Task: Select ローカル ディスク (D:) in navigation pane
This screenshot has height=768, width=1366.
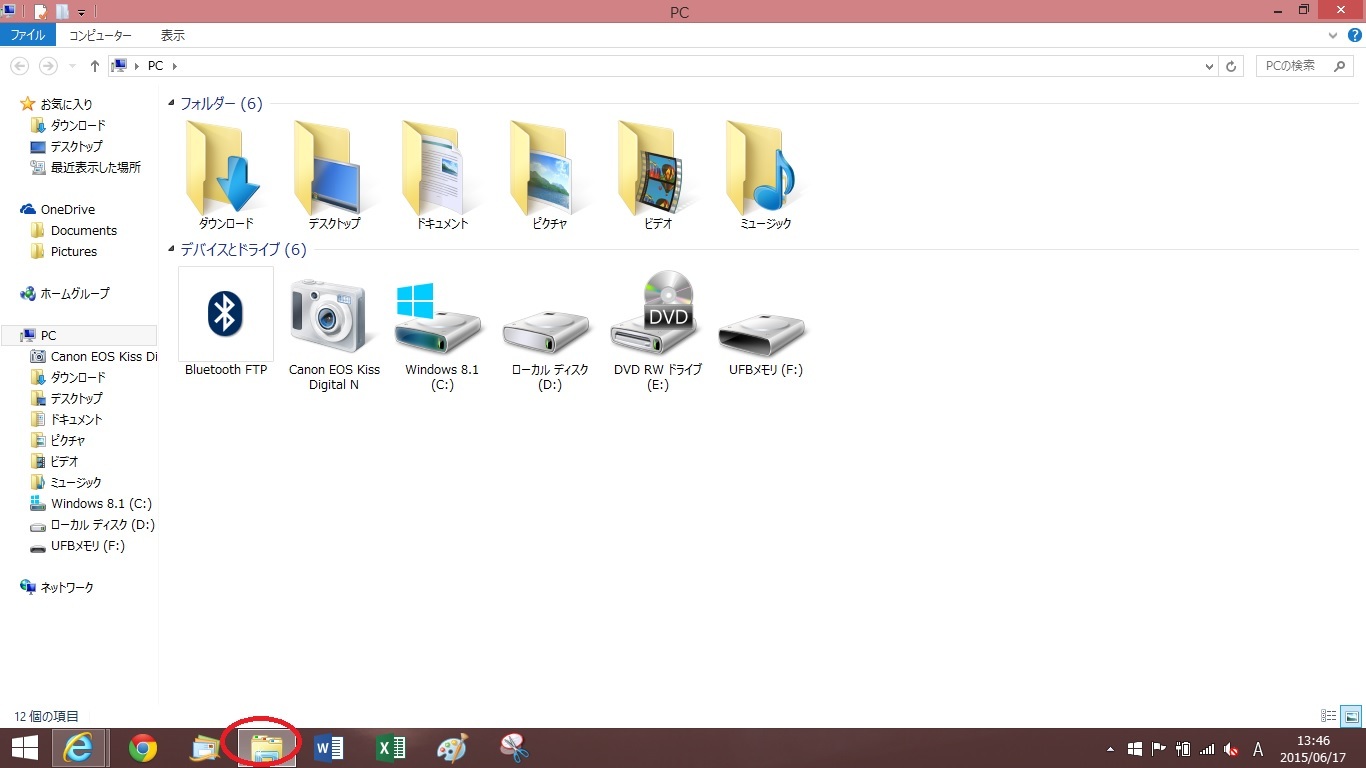Action: pyautogui.click(x=102, y=524)
